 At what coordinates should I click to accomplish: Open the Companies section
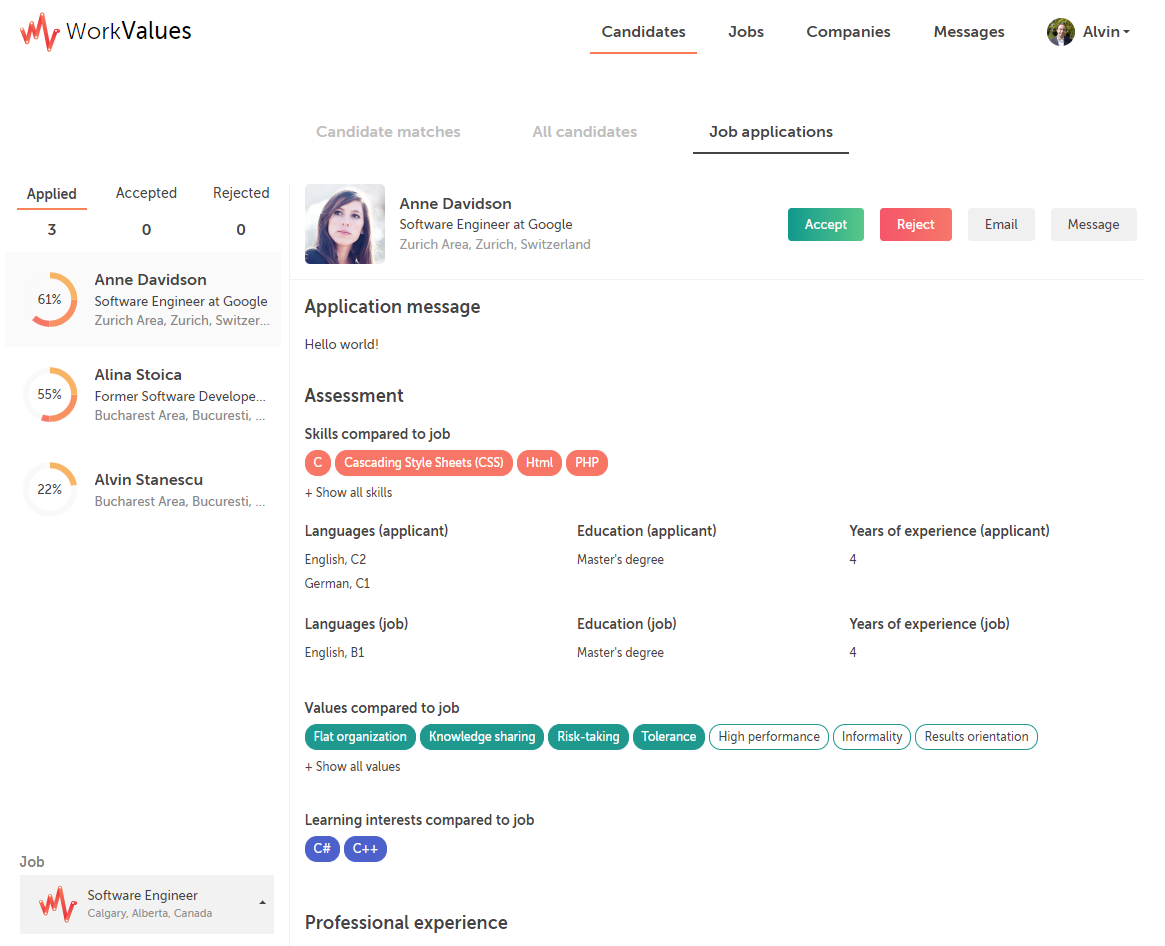pos(848,31)
